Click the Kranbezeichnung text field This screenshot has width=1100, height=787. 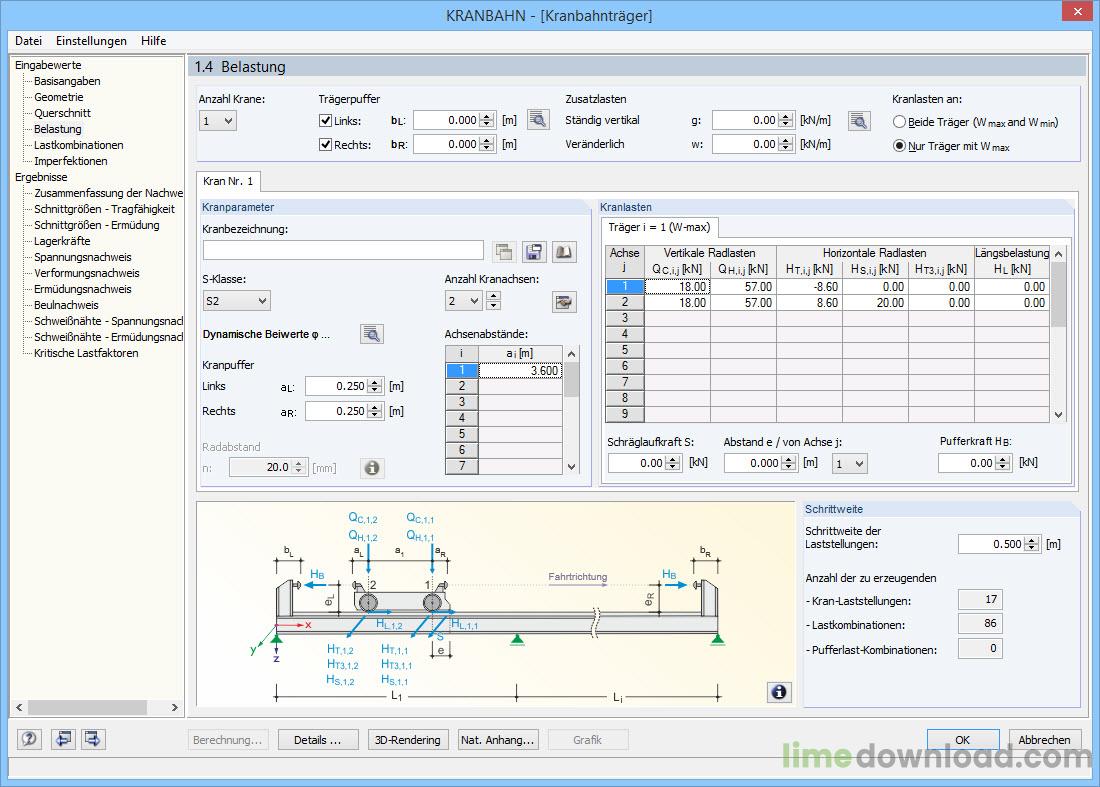(x=343, y=250)
